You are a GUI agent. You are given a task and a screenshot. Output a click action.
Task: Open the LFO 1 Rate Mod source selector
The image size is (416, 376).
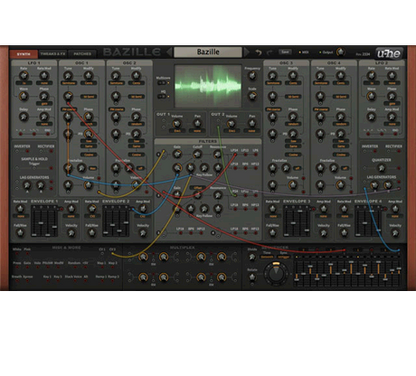click(44, 83)
